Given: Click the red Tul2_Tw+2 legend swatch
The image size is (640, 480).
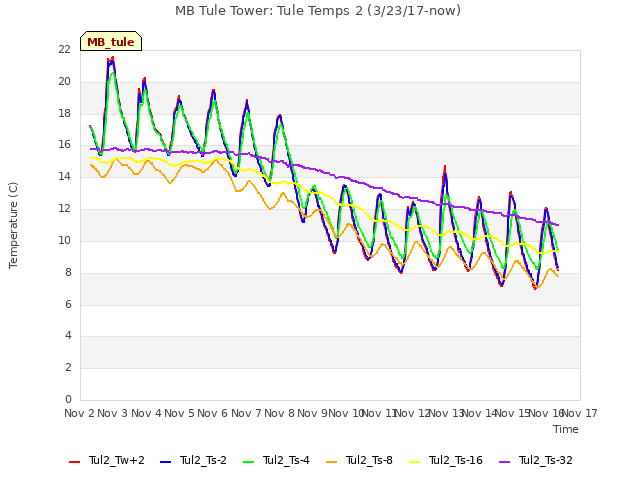Looking at the screenshot, I should 74,462.
